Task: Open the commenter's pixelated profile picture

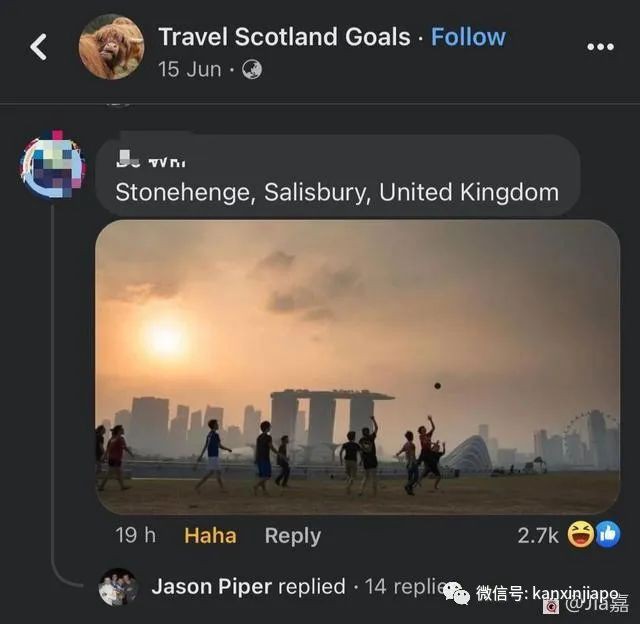Action: click(x=53, y=164)
